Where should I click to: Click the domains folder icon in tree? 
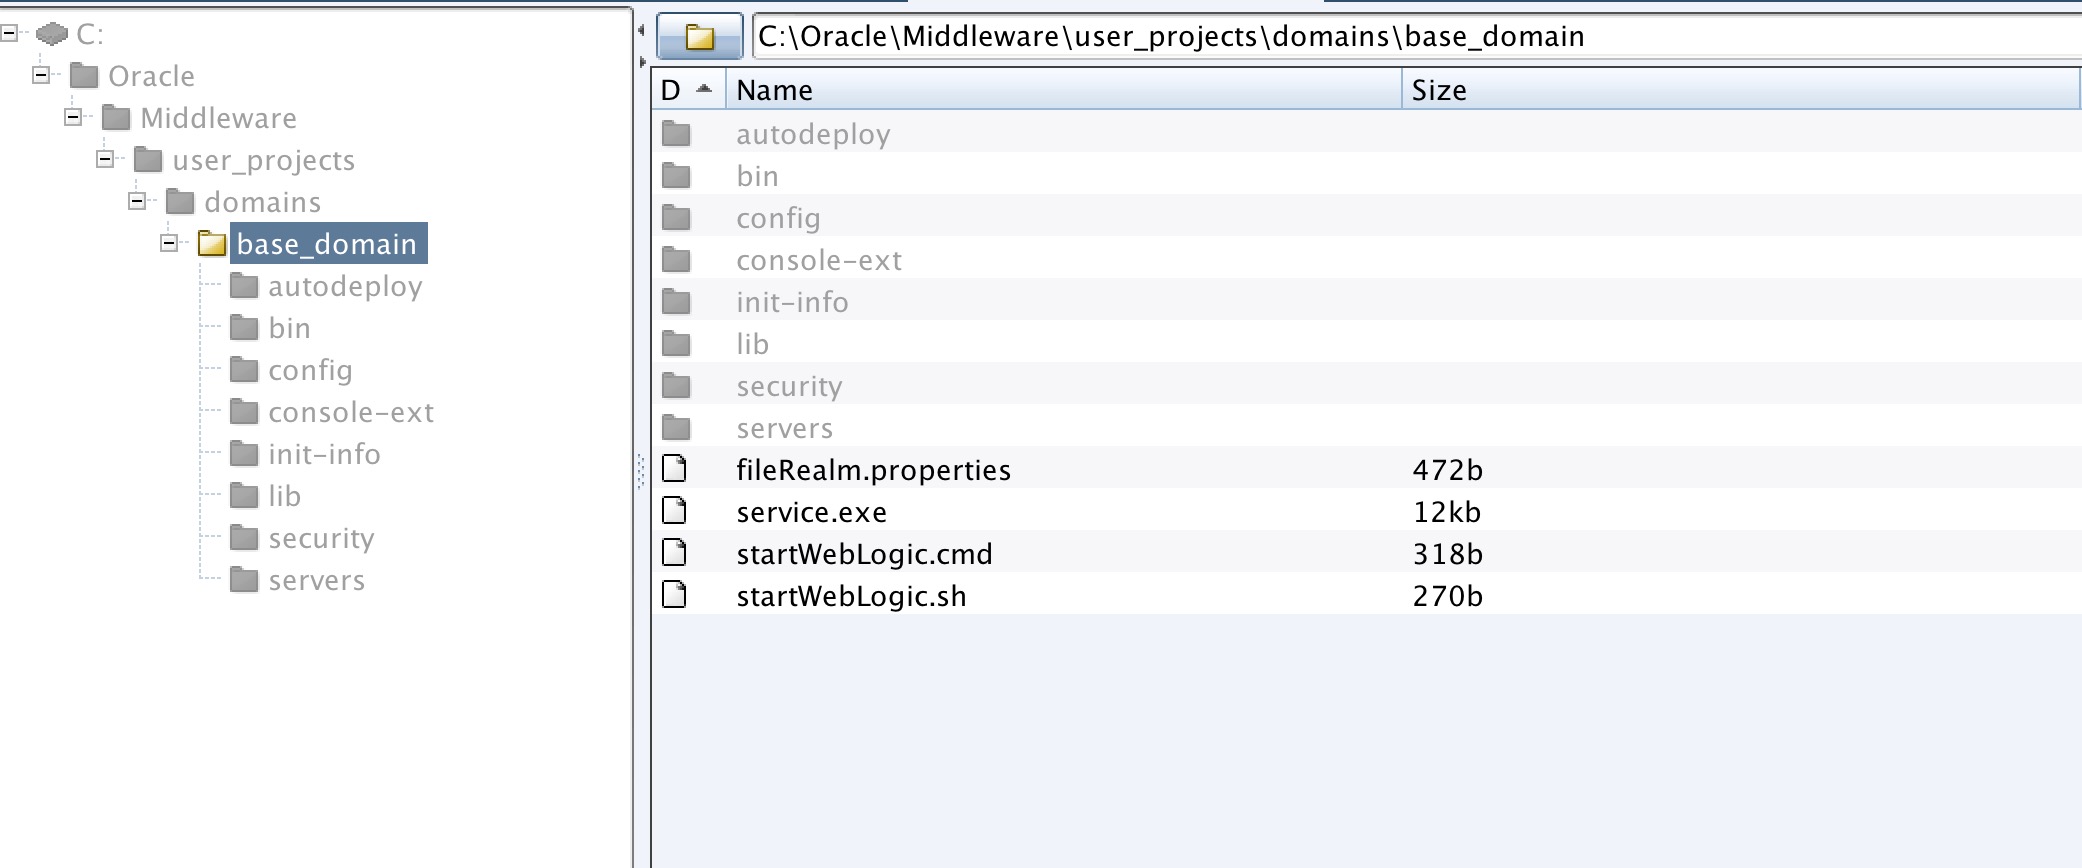pos(180,202)
